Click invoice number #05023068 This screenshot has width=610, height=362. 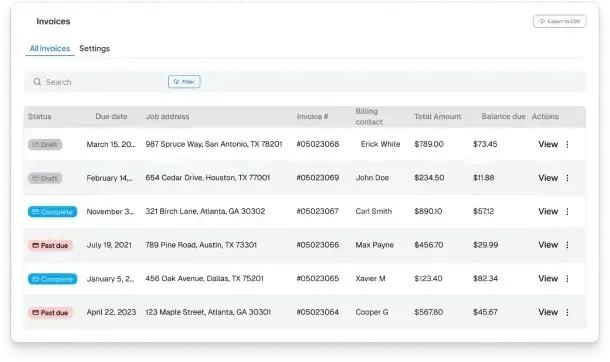[318, 144]
